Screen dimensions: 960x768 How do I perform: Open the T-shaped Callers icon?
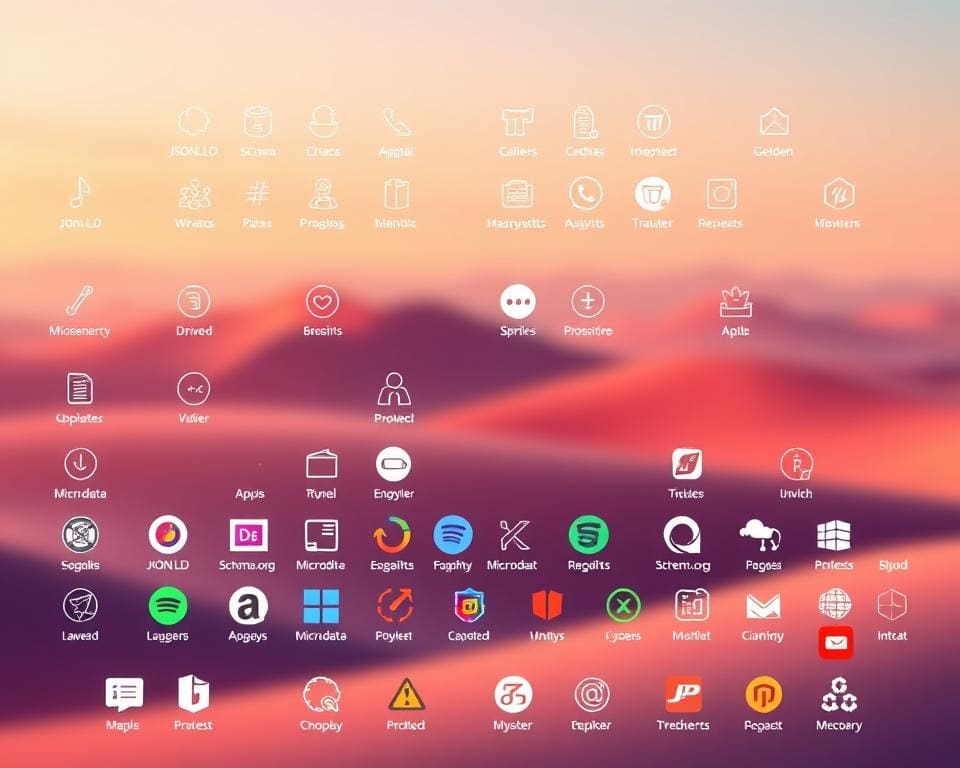click(517, 121)
